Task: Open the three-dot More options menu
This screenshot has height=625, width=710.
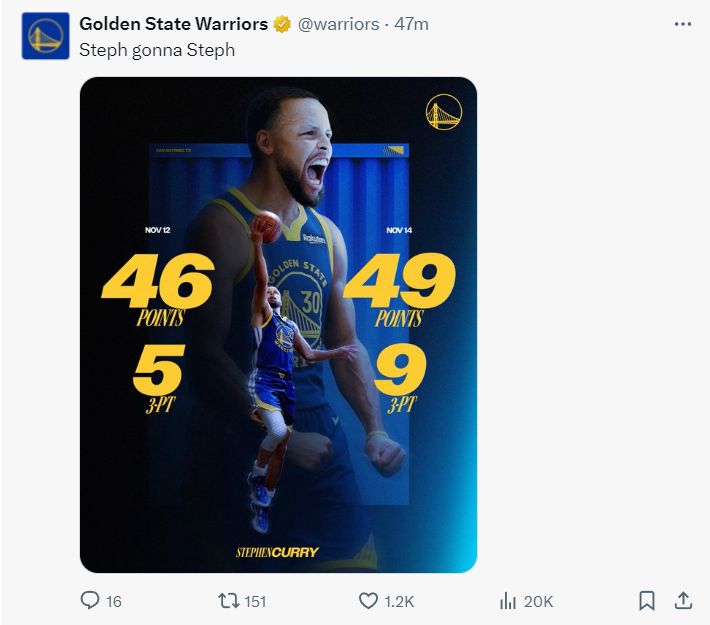Action: click(683, 24)
